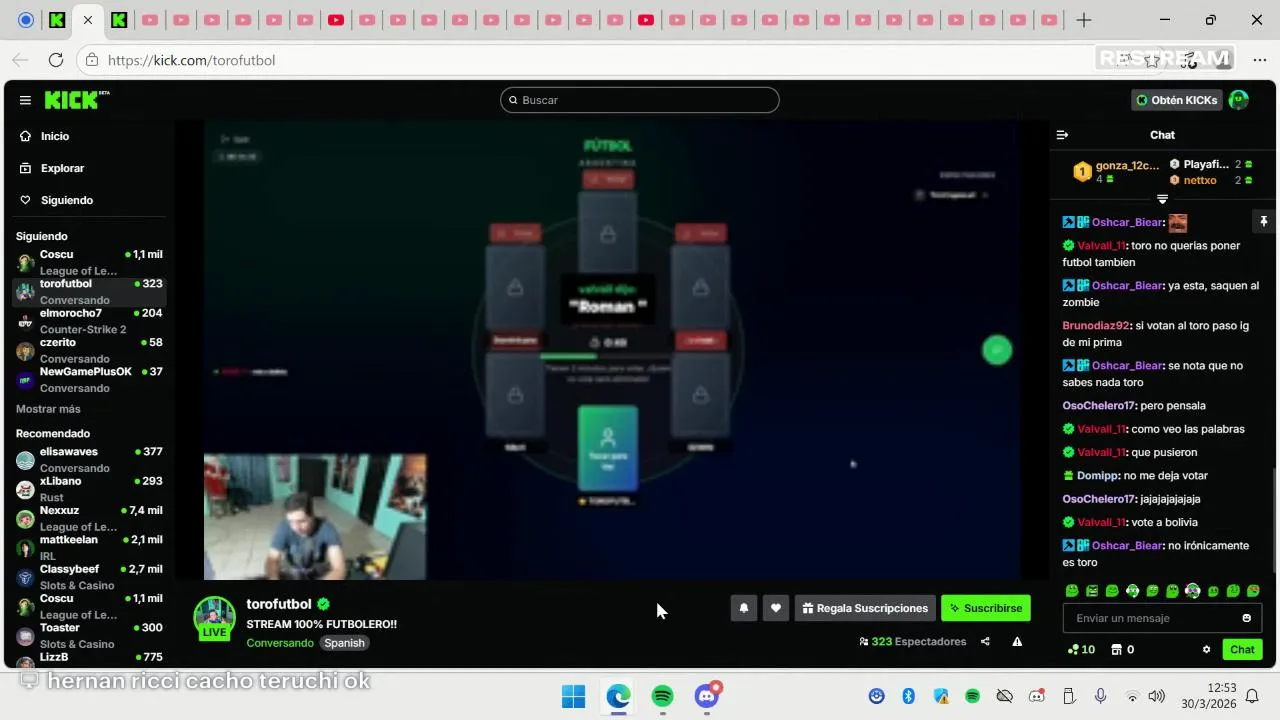Screen dimensions: 1280x720
Task: Send message with green Chat button
Action: coord(1242,649)
